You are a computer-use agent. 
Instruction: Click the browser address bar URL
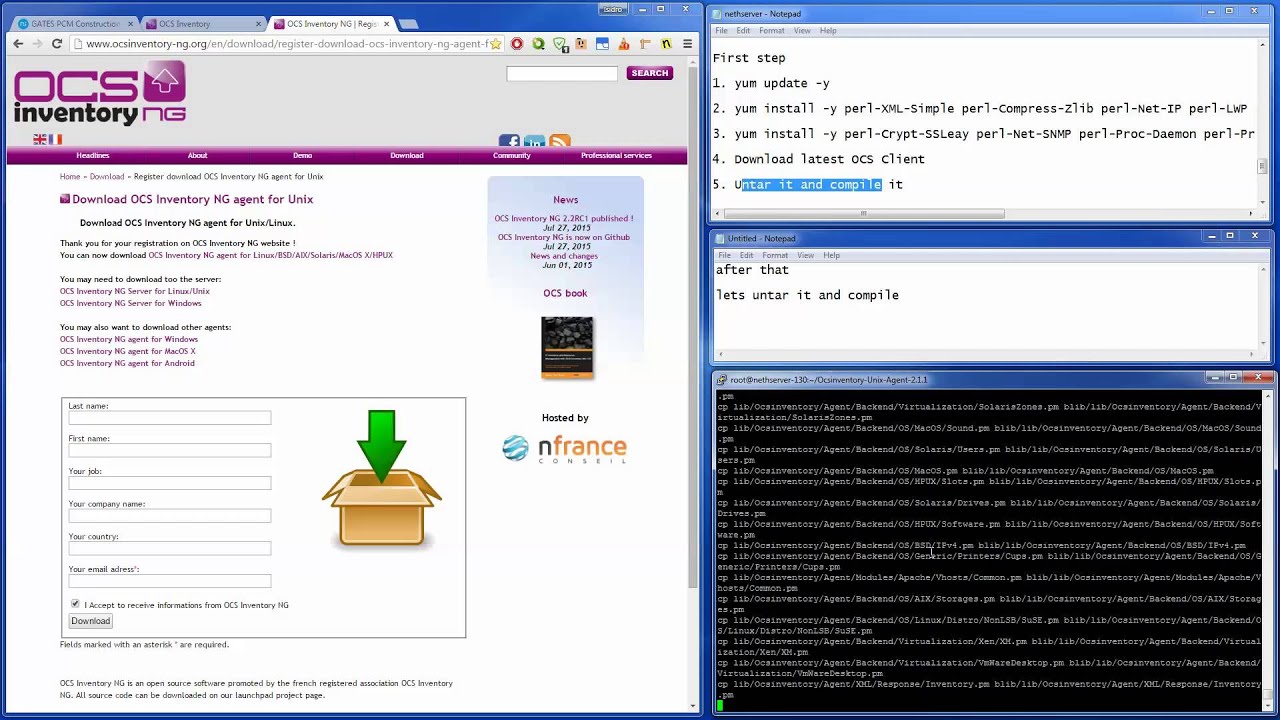coord(287,44)
